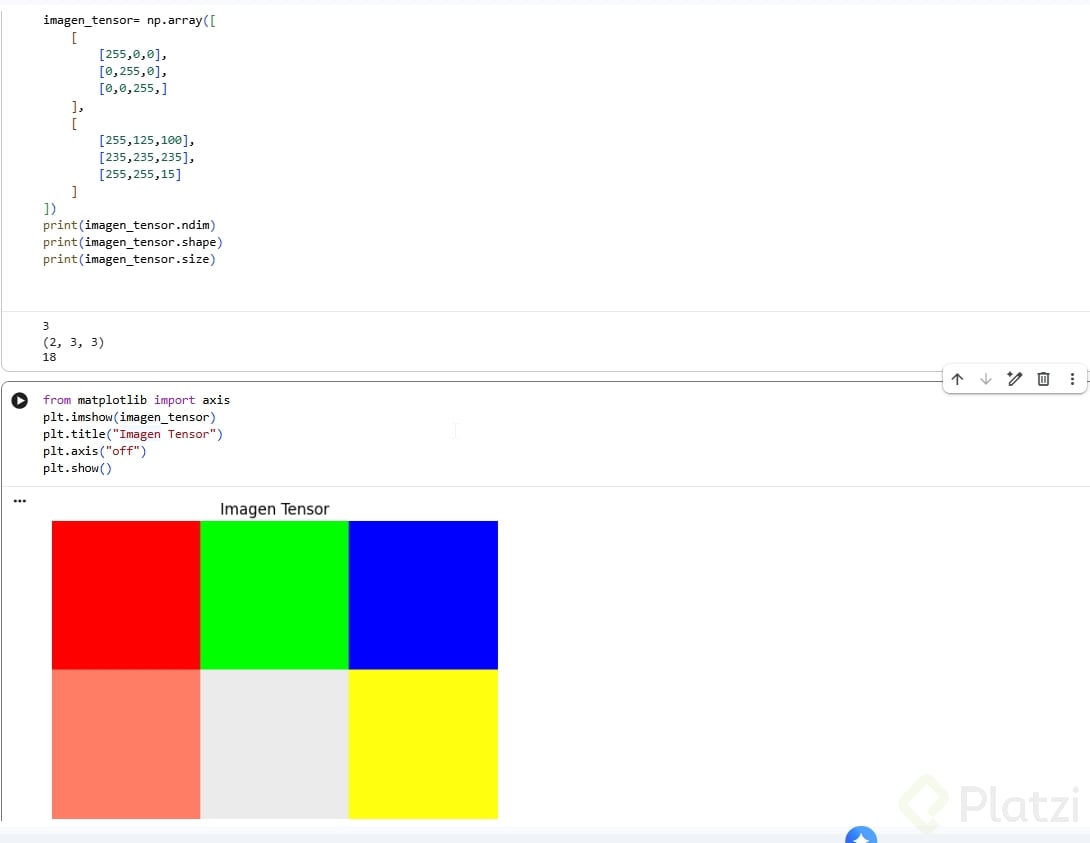Click the line plt.show()
Viewport: 1090px width, 843px height.
click(77, 468)
